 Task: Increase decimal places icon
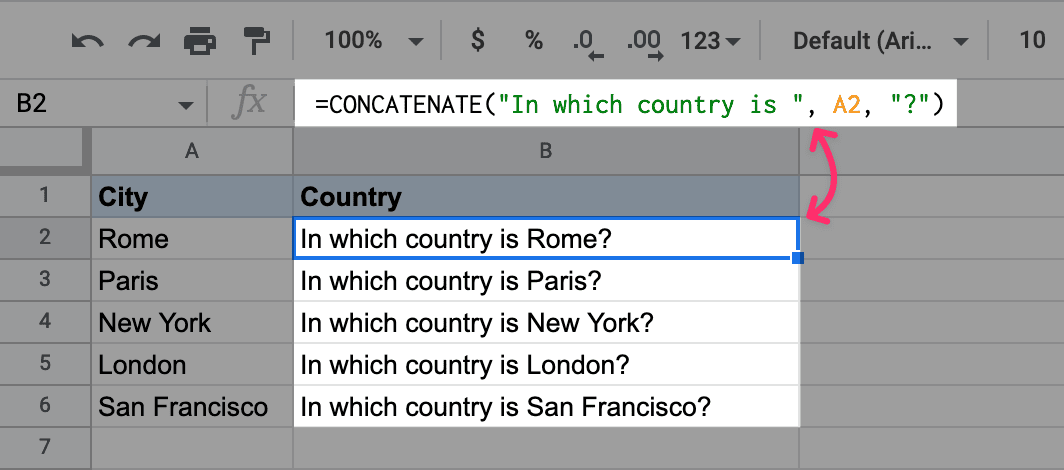pyautogui.click(x=645, y=44)
